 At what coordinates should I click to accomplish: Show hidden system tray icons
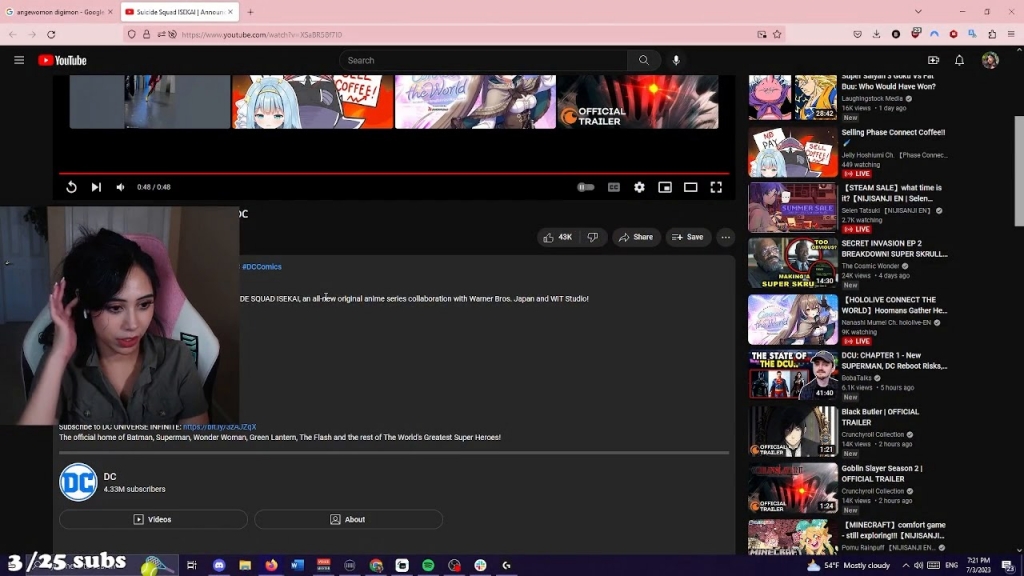(x=906, y=566)
